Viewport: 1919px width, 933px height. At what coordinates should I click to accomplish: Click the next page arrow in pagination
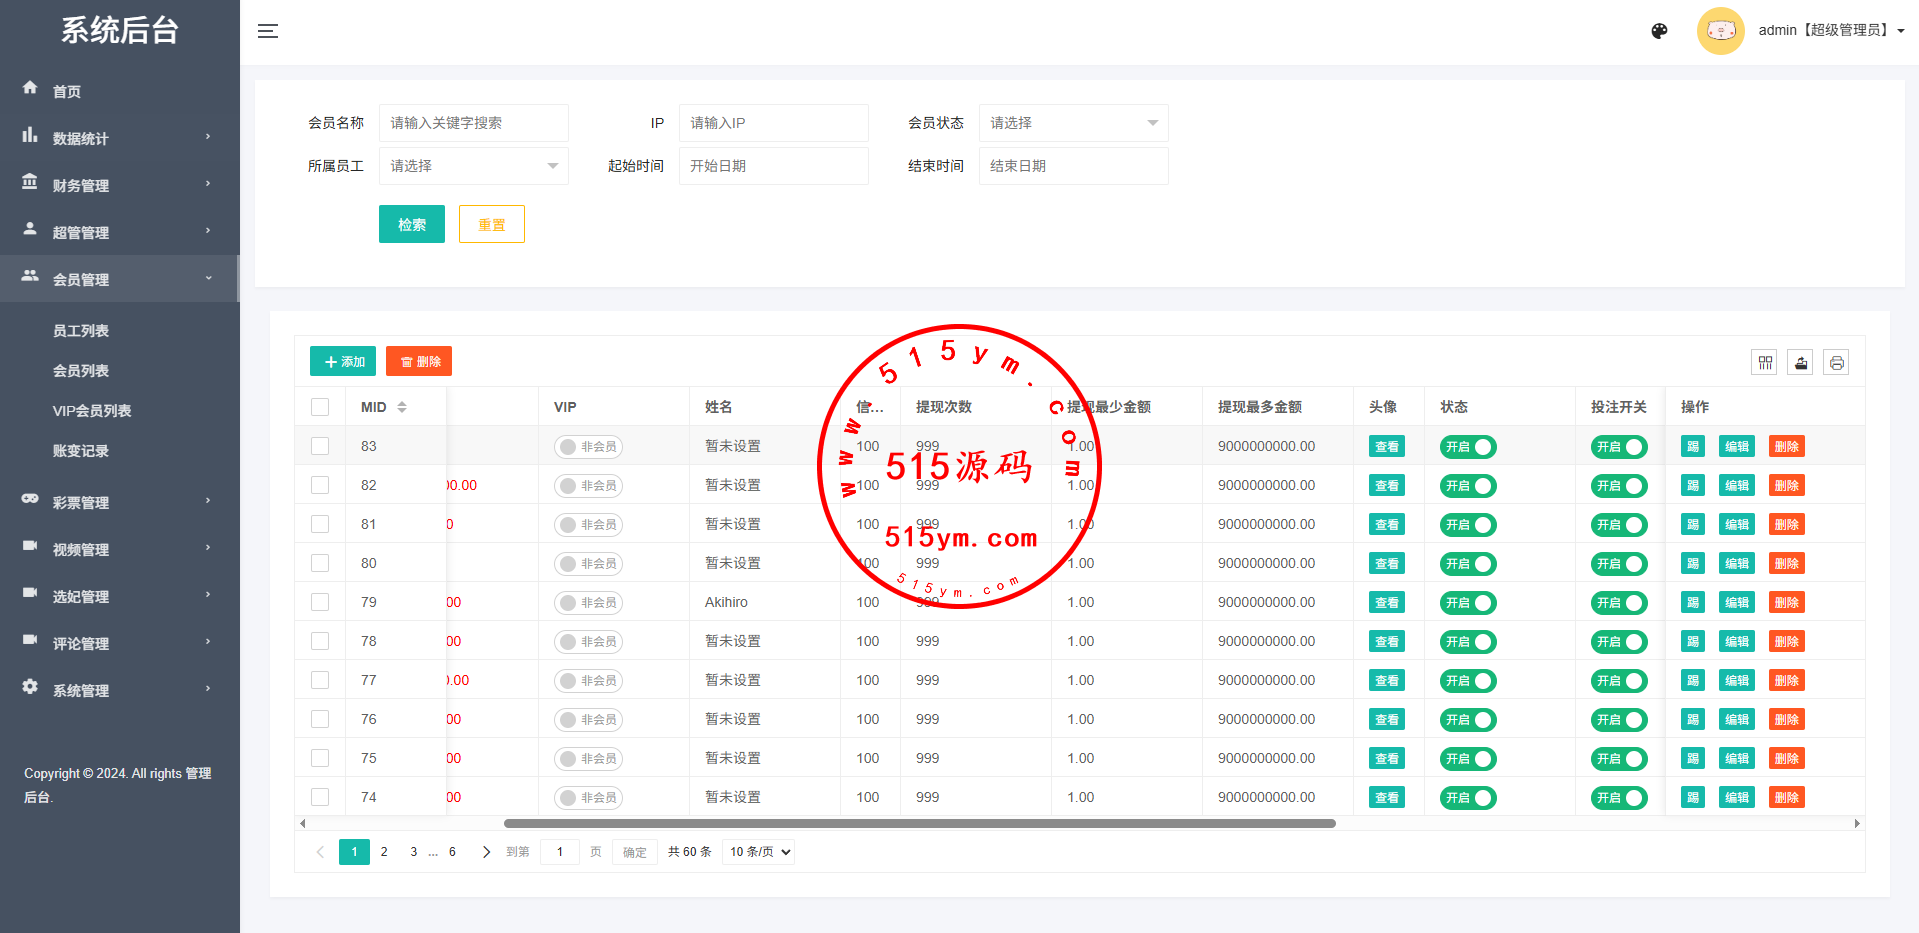(486, 852)
